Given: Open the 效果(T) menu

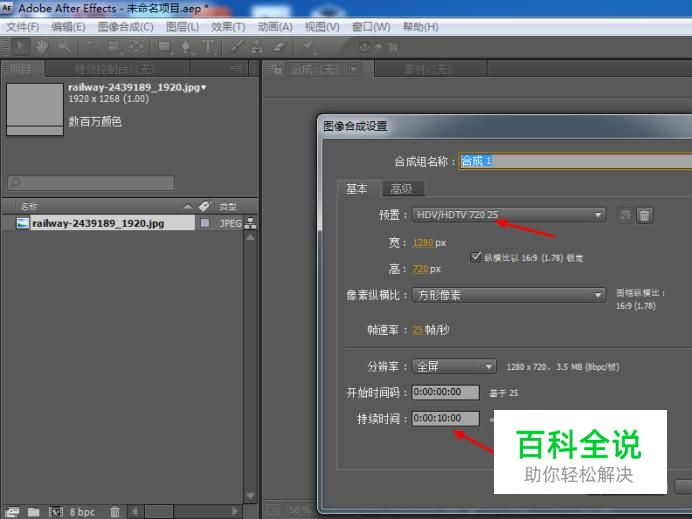Looking at the screenshot, I should 228,27.
